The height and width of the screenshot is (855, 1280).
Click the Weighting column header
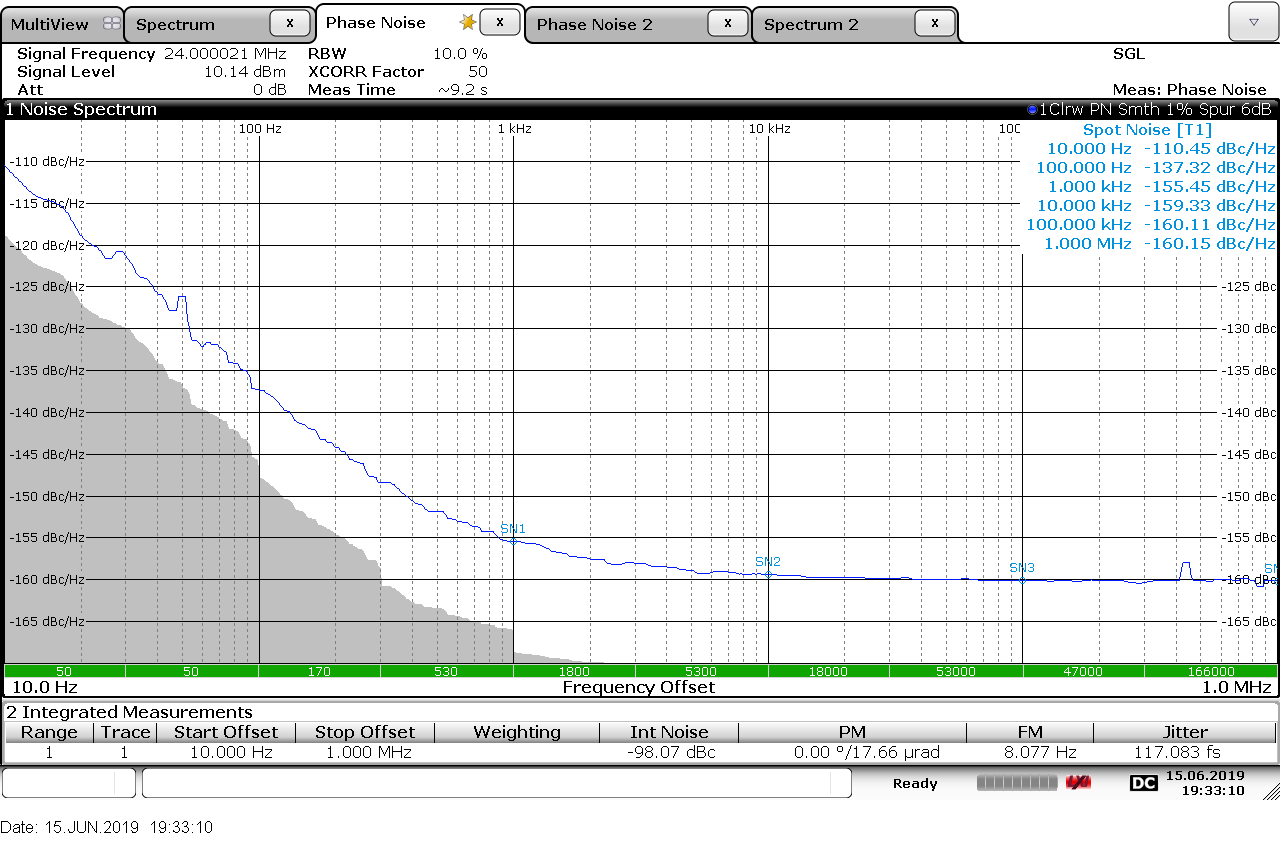[x=517, y=732]
